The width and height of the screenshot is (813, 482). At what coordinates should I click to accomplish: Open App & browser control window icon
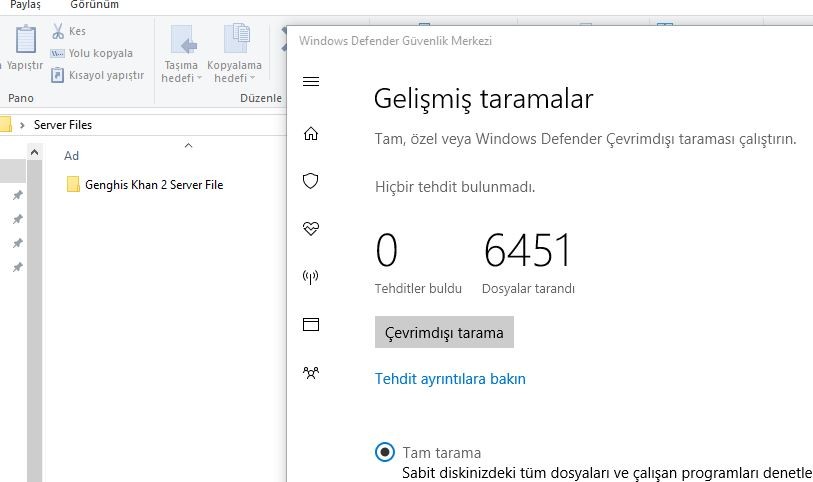(311, 324)
